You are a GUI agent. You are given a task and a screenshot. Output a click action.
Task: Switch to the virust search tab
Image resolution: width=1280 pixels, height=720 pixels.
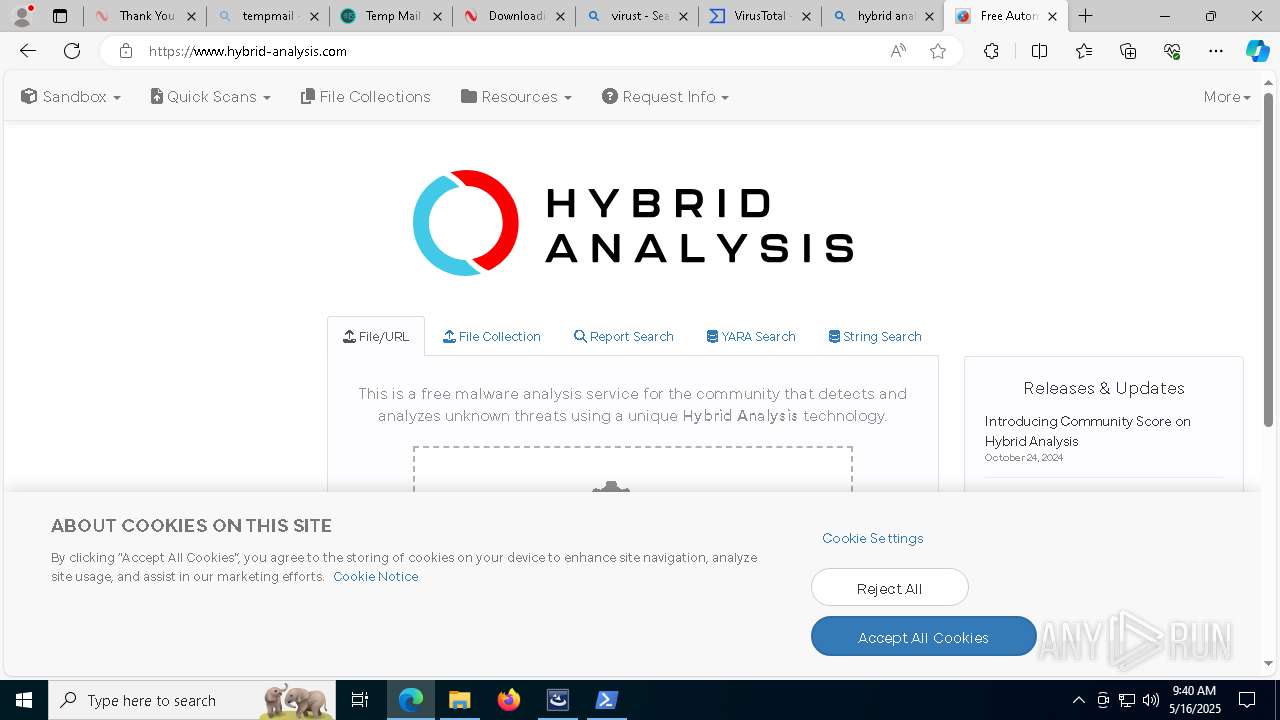pyautogui.click(x=637, y=16)
